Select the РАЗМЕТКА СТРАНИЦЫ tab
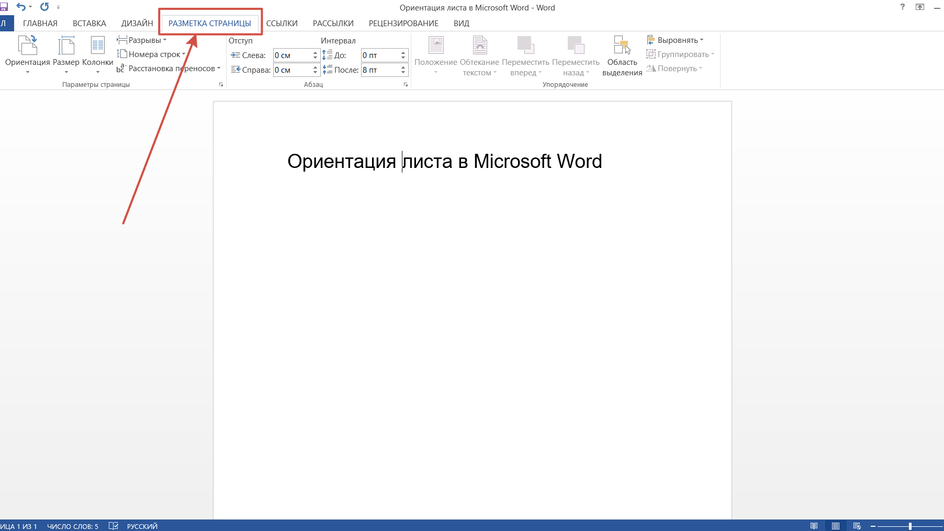 (210, 23)
